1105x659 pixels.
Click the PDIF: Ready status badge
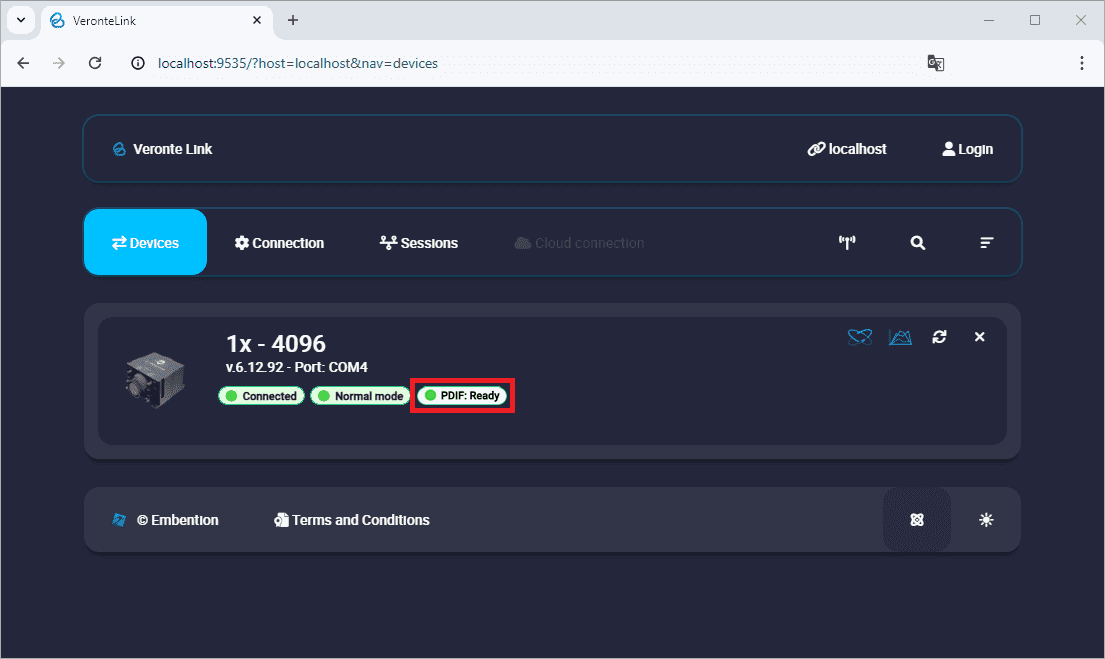pos(463,396)
